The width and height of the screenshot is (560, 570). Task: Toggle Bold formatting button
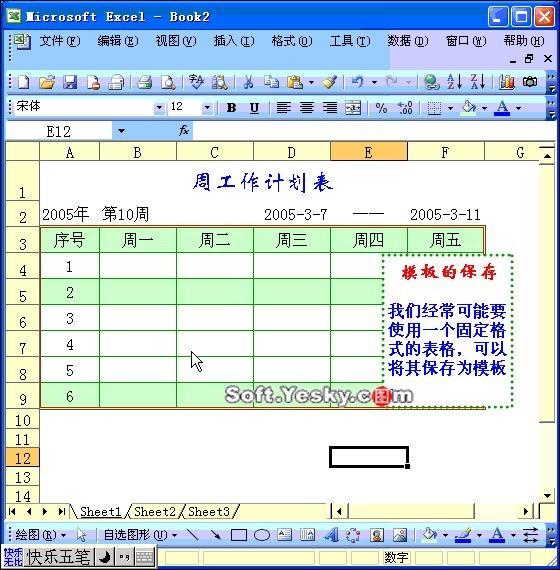(x=231, y=108)
